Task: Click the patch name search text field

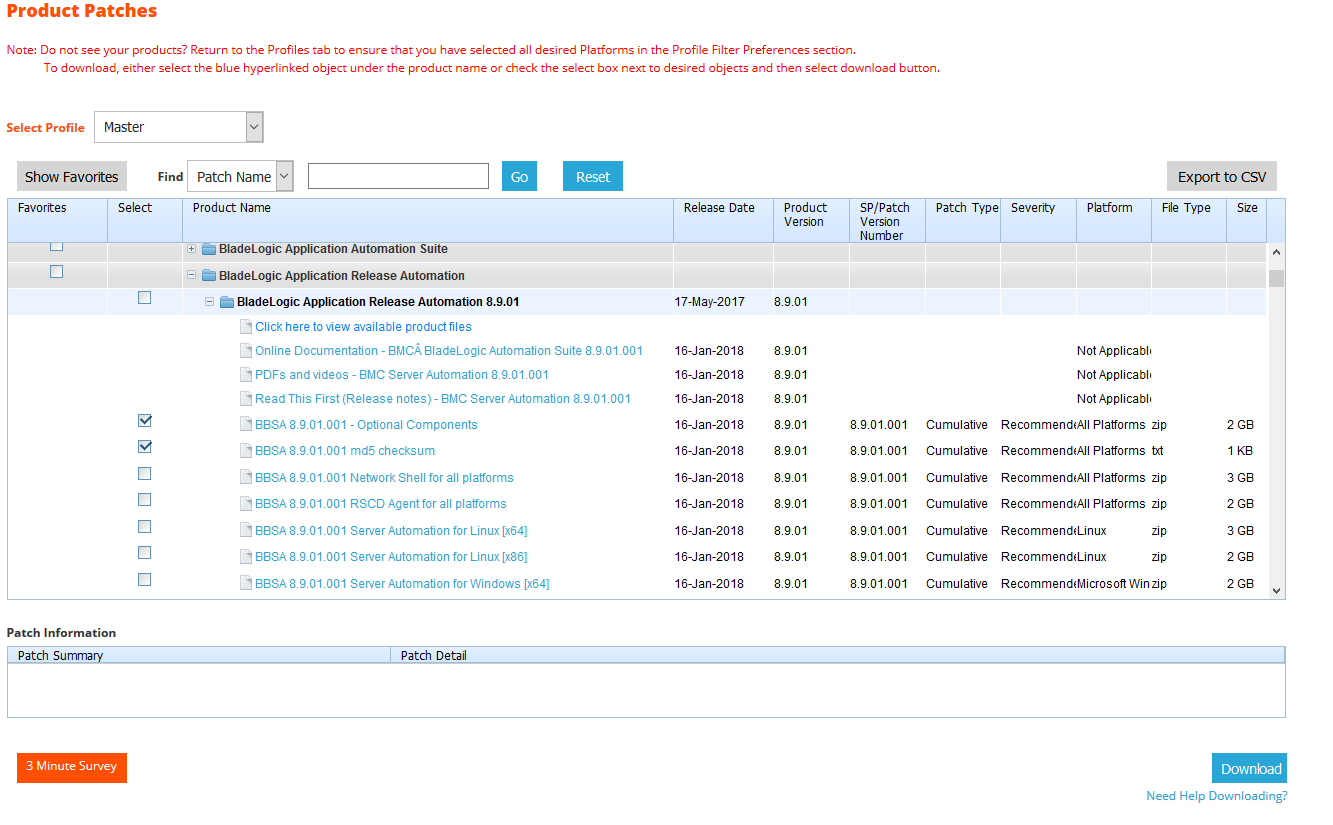Action: tap(398, 176)
